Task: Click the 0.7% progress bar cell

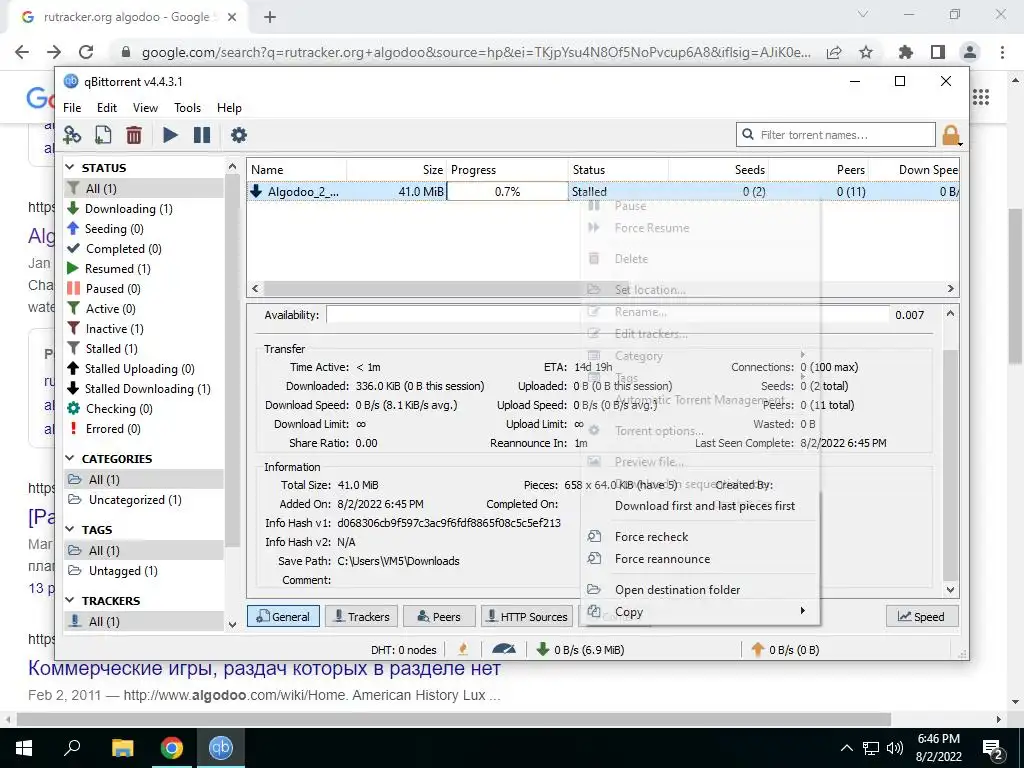Action: tap(507, 191)
